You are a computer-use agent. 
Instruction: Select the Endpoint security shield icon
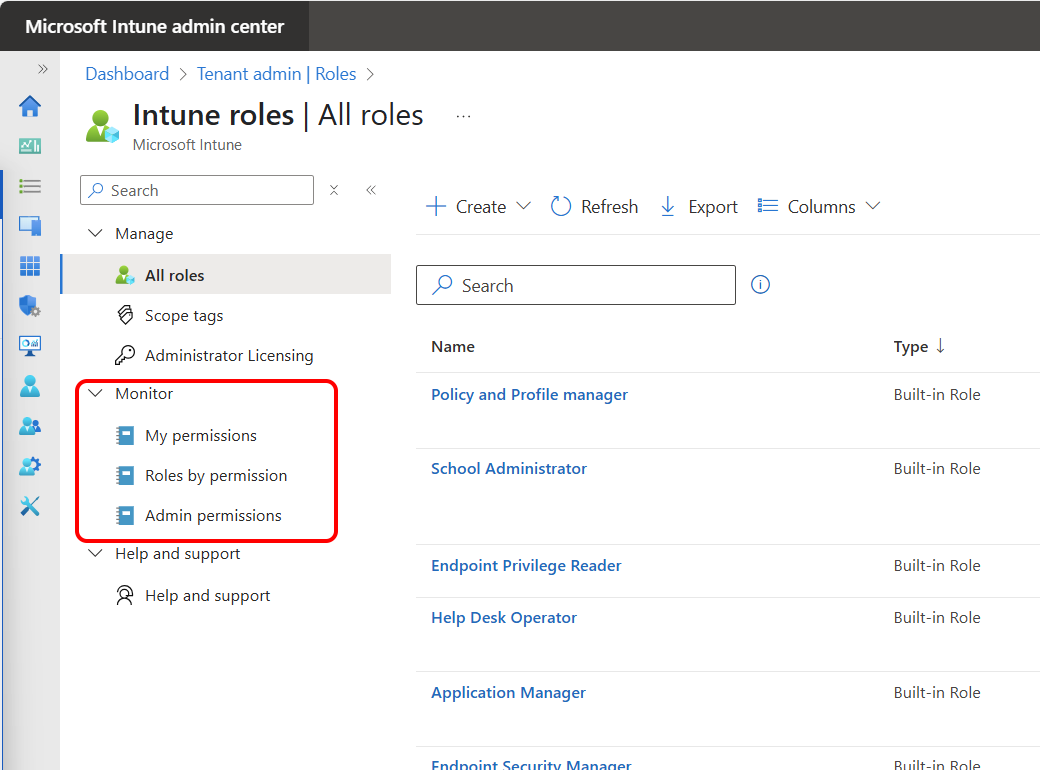point(30,307)
